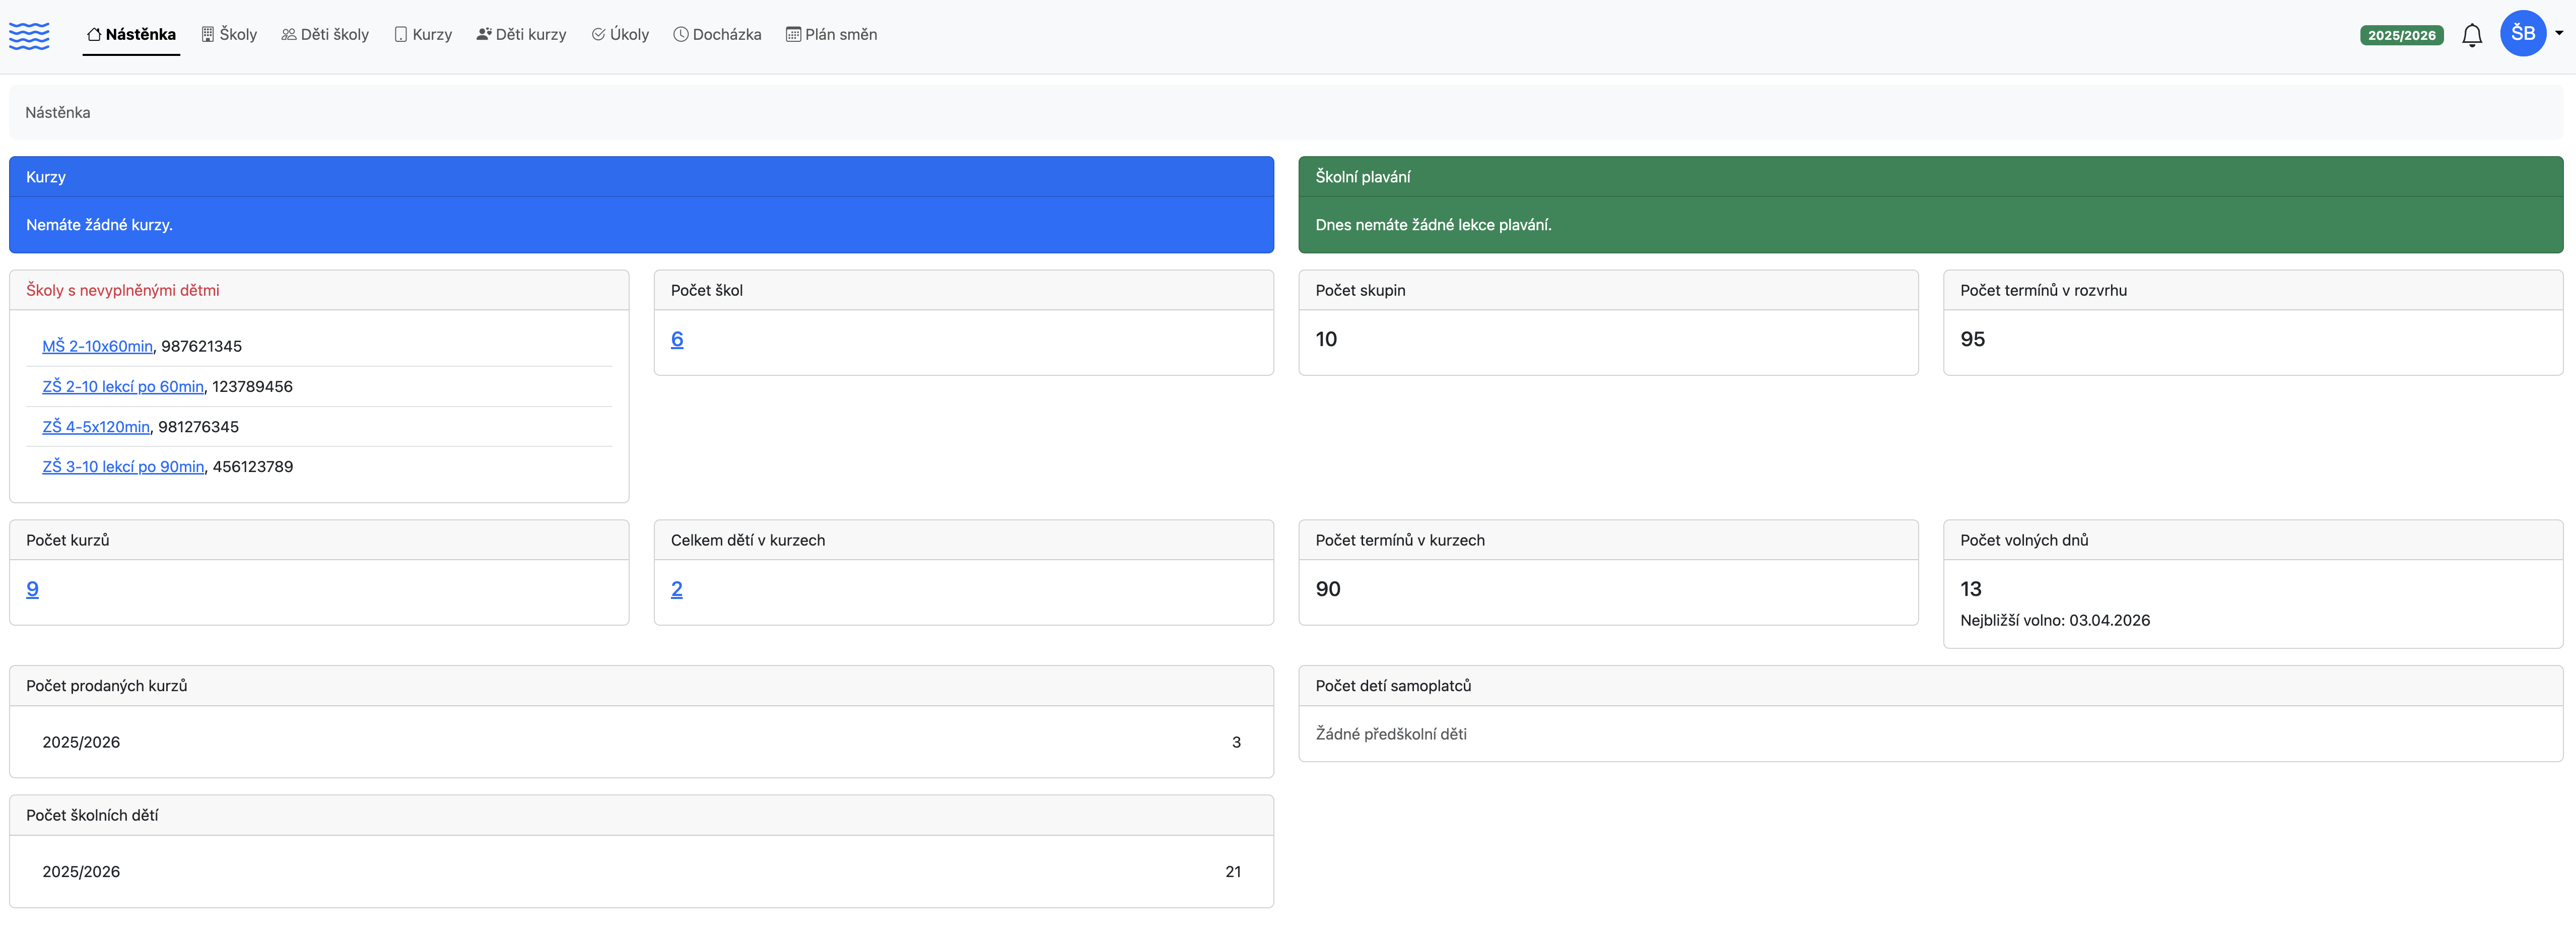Expand the profile dropdown chevron
This screenshot has width=2576, height=935.
2560,33
